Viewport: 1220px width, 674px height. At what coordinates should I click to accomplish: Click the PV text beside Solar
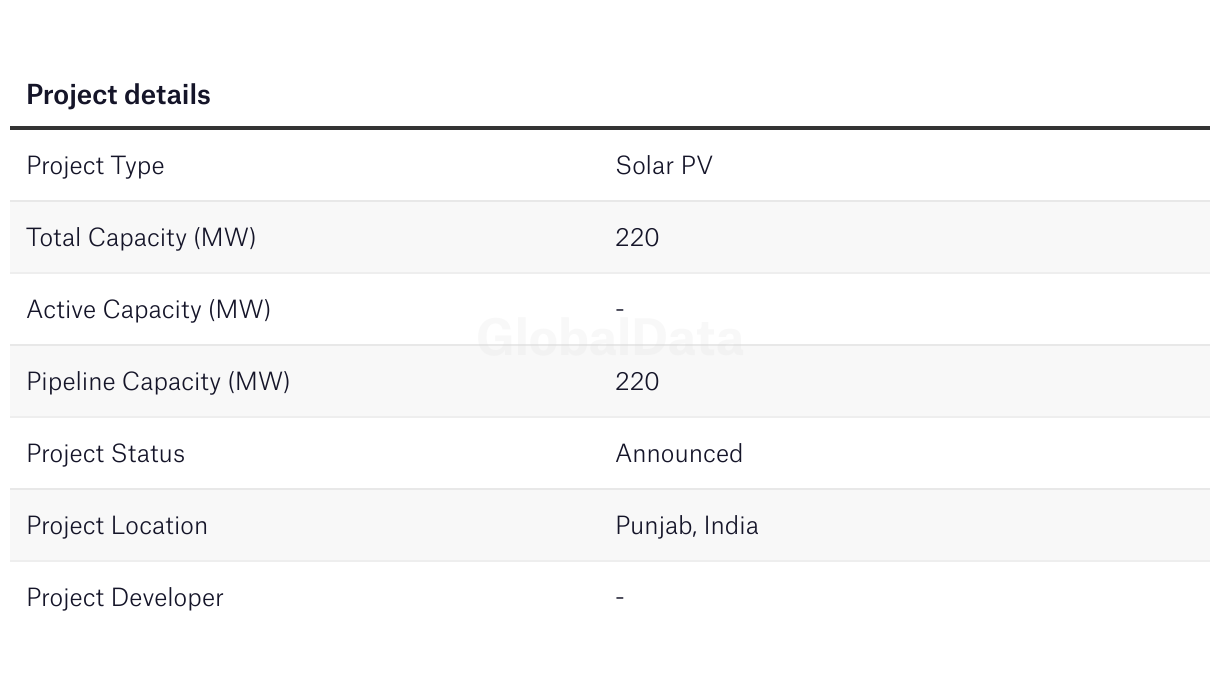697,166
